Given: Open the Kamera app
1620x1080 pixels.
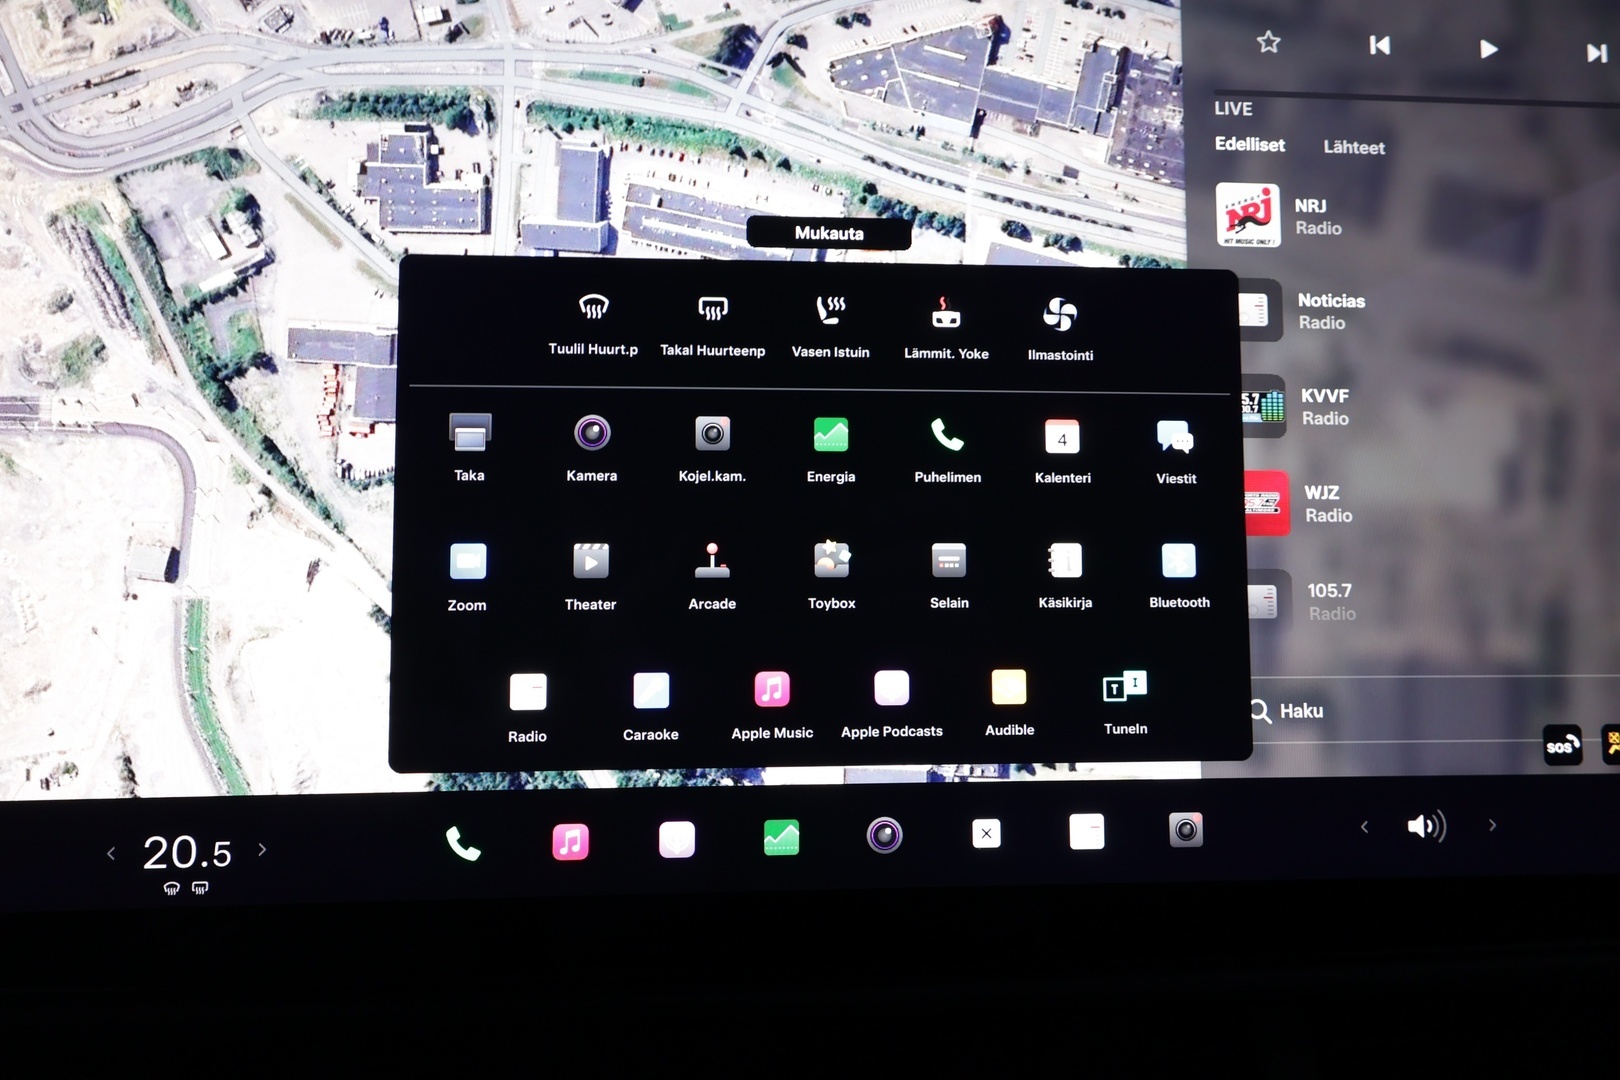Looking at the screenshot, I should tap(592, 446).
